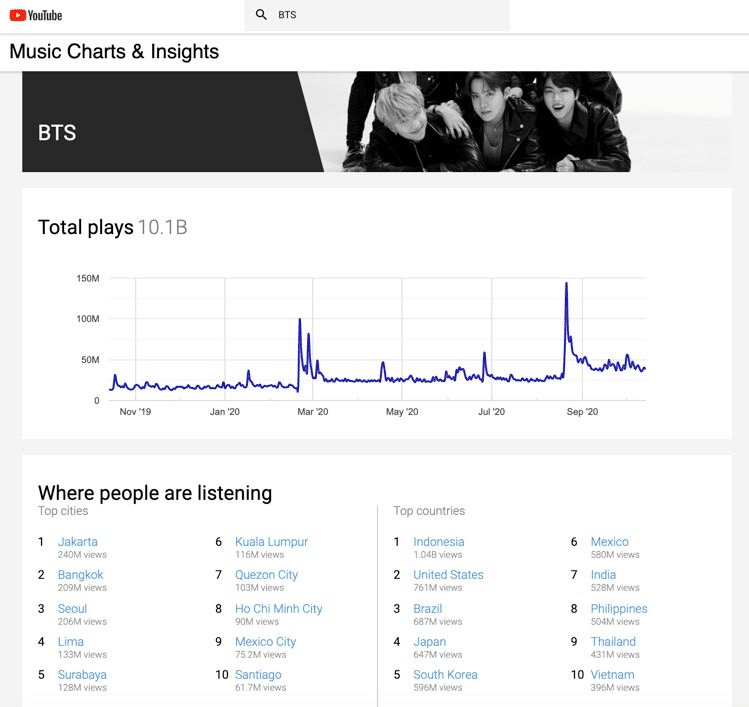Click the chart spike before Mar '20
Viewport: 749px width, 707px height.
300,319
